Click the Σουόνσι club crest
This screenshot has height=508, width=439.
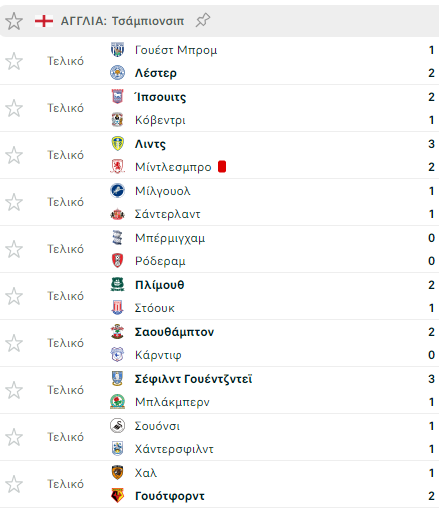click(x=117, y=426)
